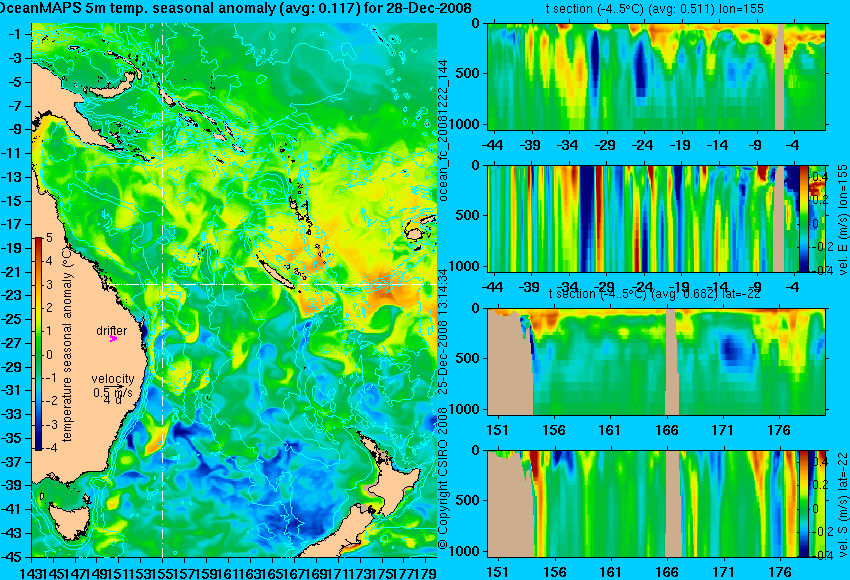Click the vertical dashed lon=155 section line

(x=163, y=291)
